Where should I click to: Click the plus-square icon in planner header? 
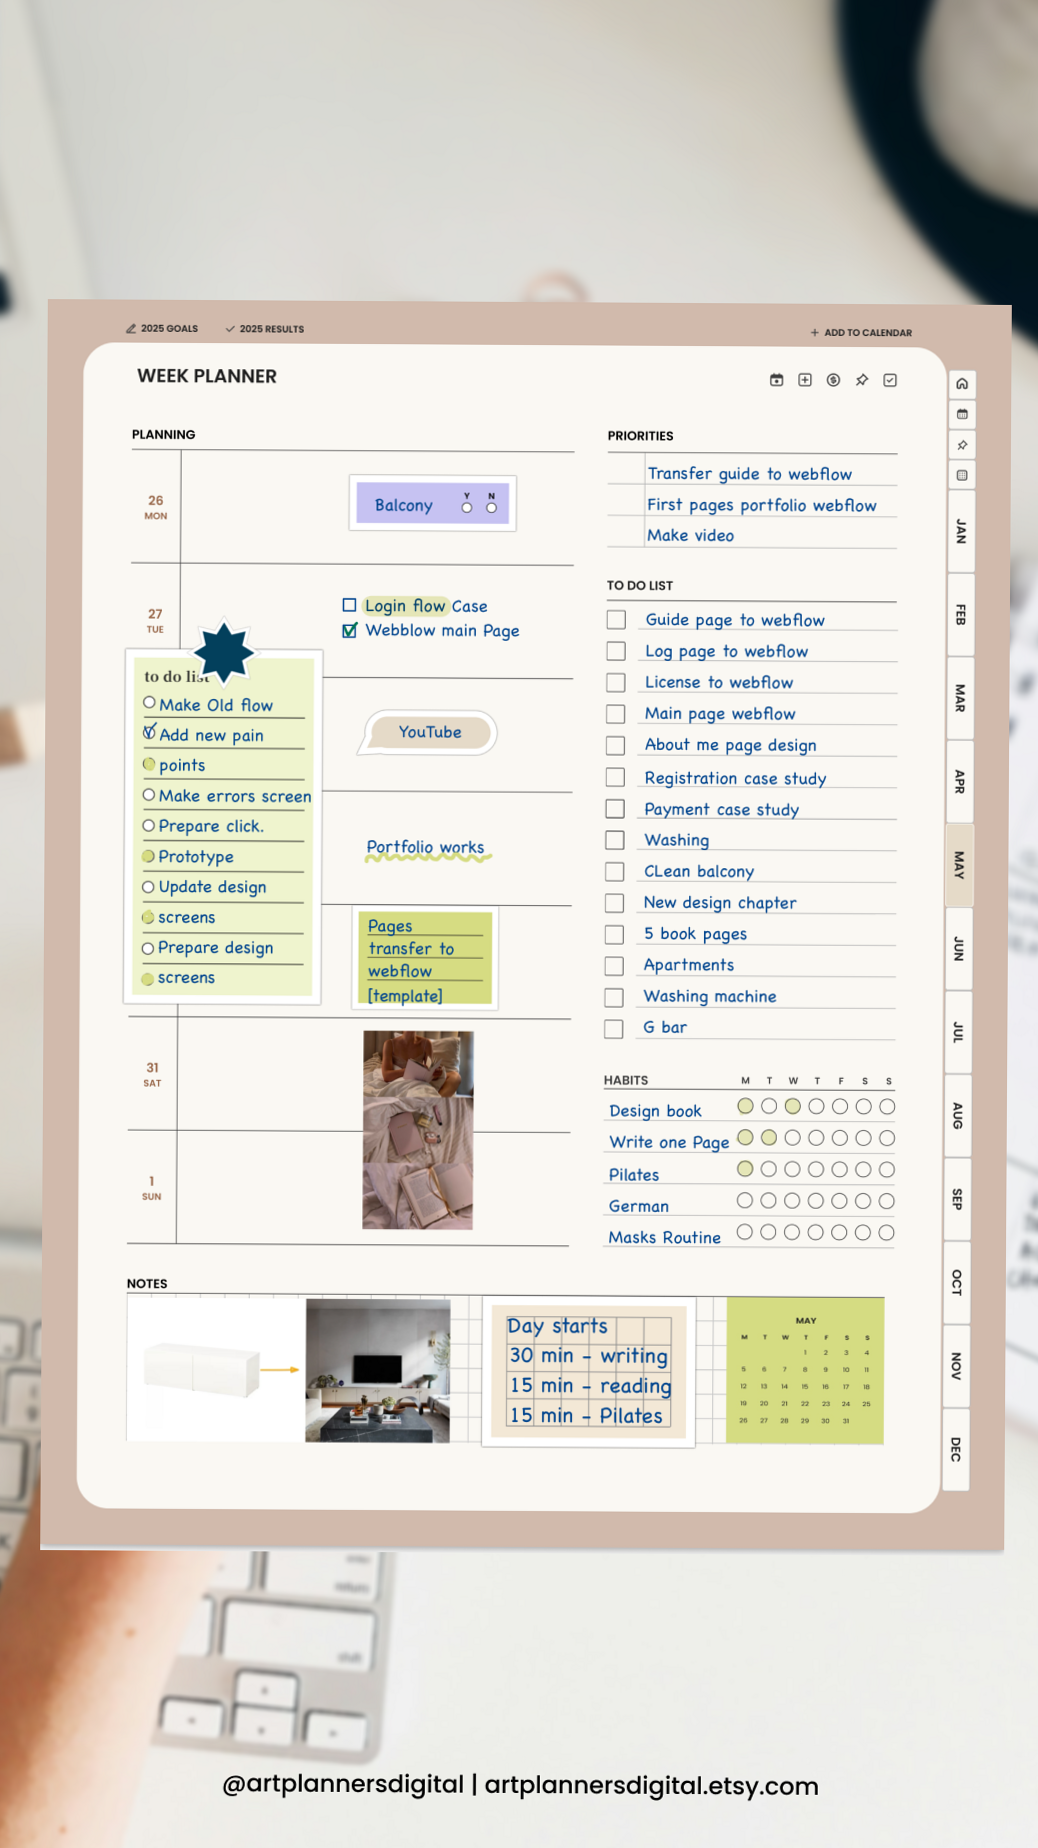pyautogui.click(x=805, y=380)
